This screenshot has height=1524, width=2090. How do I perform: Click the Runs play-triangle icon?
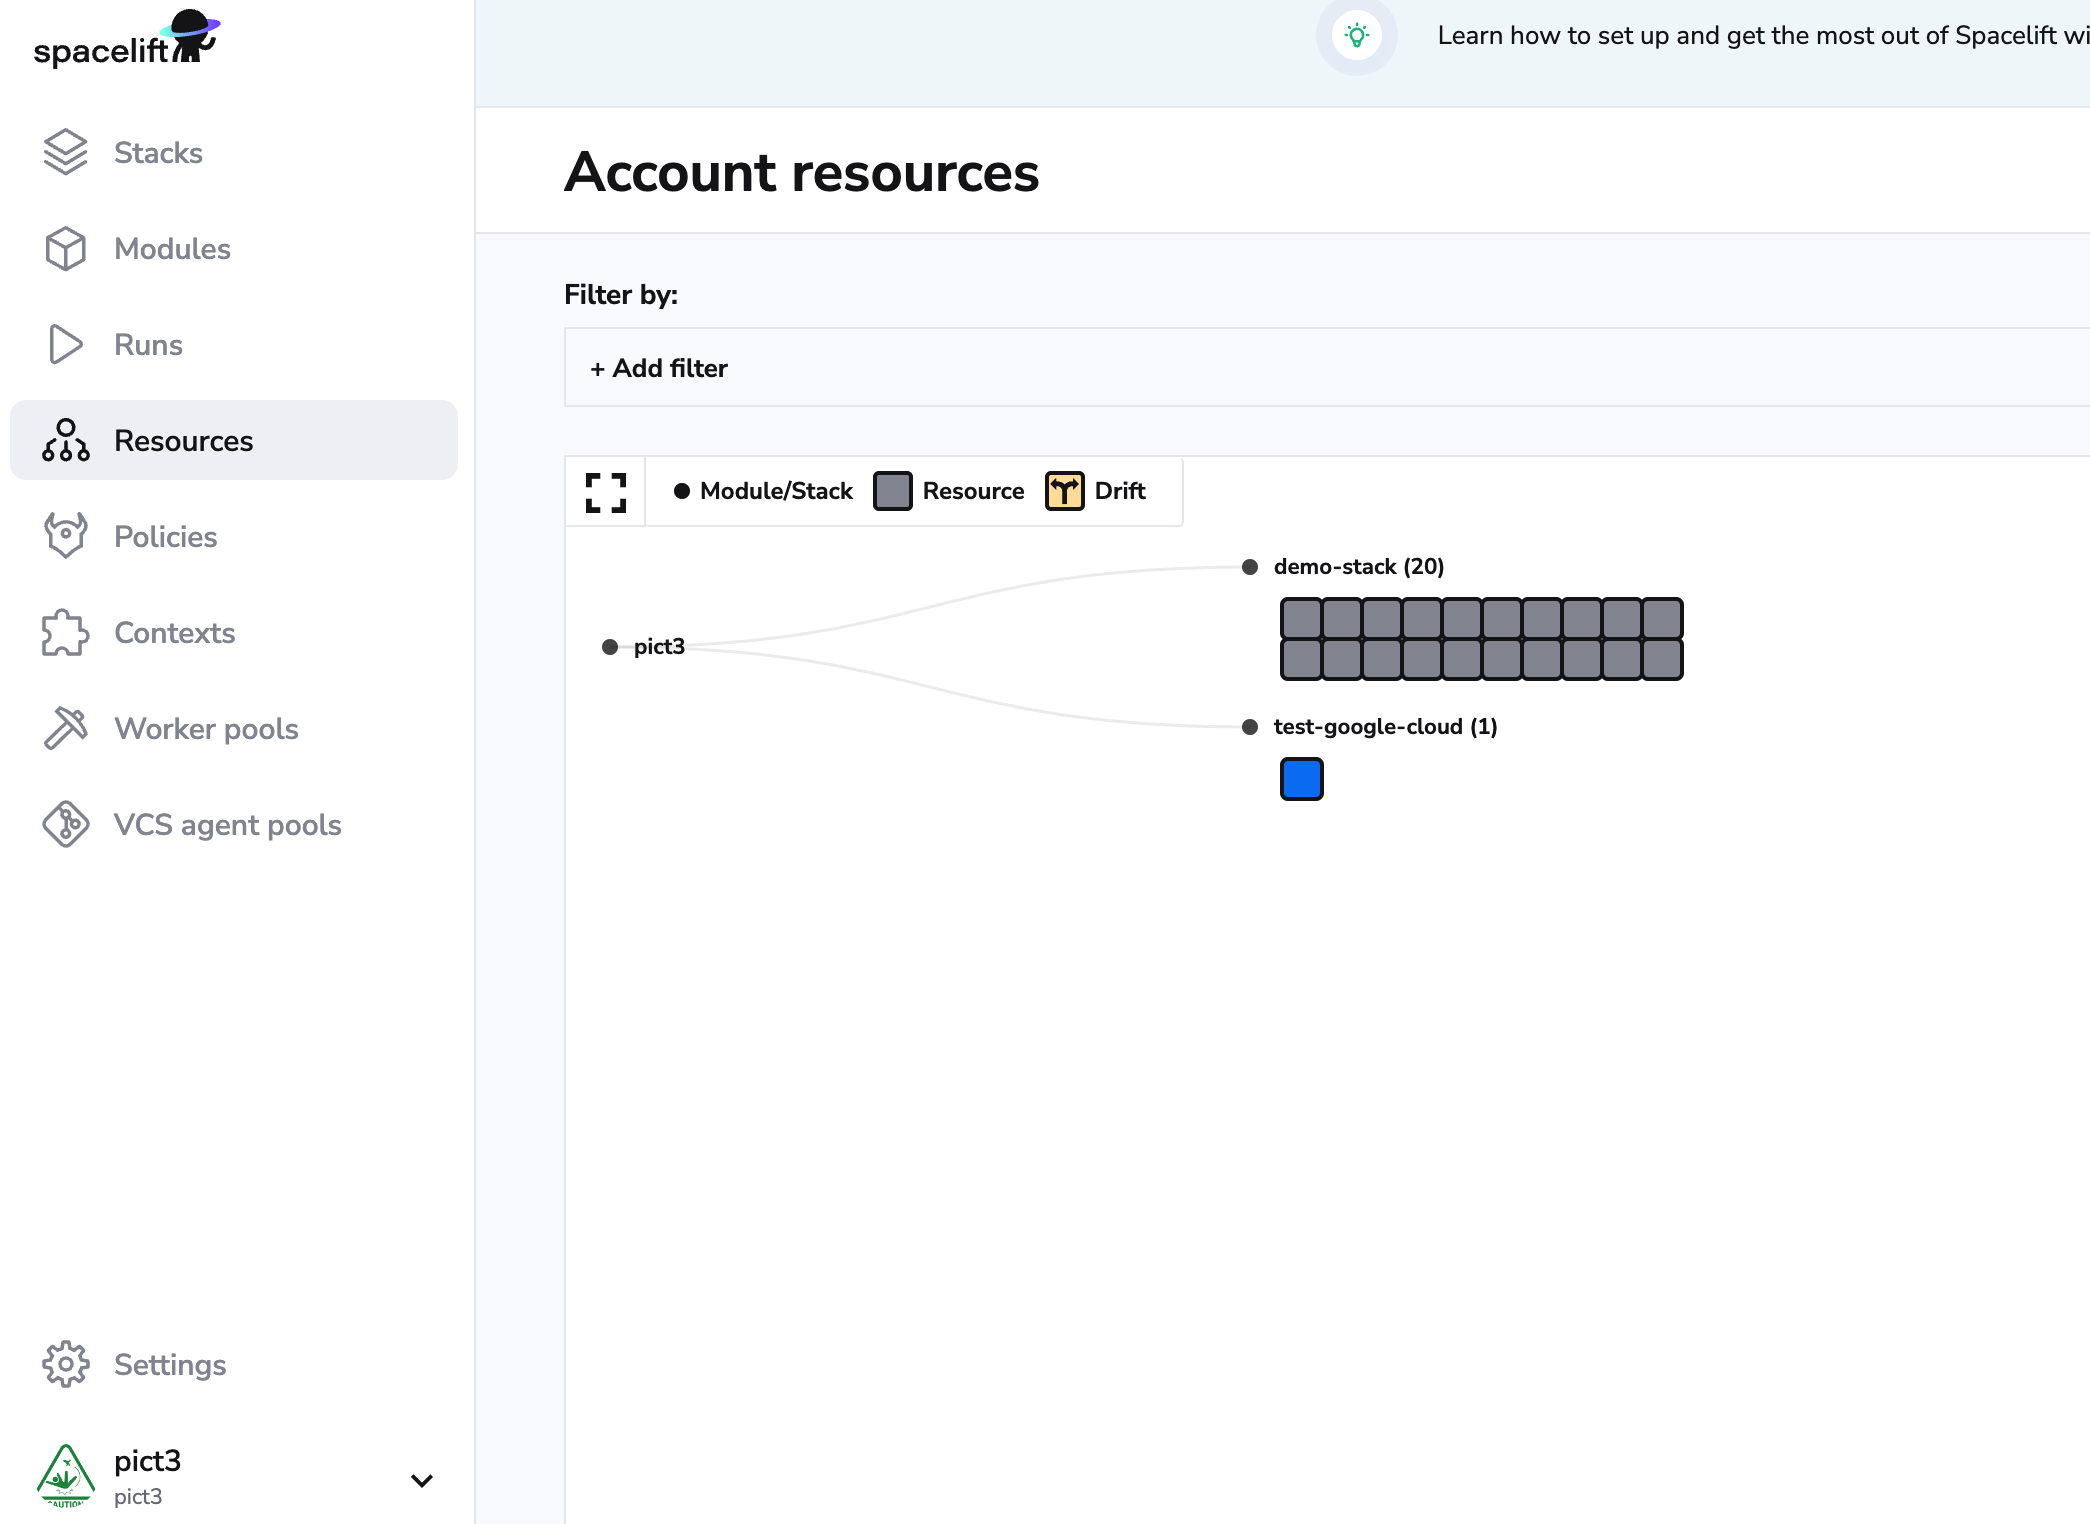66,344
